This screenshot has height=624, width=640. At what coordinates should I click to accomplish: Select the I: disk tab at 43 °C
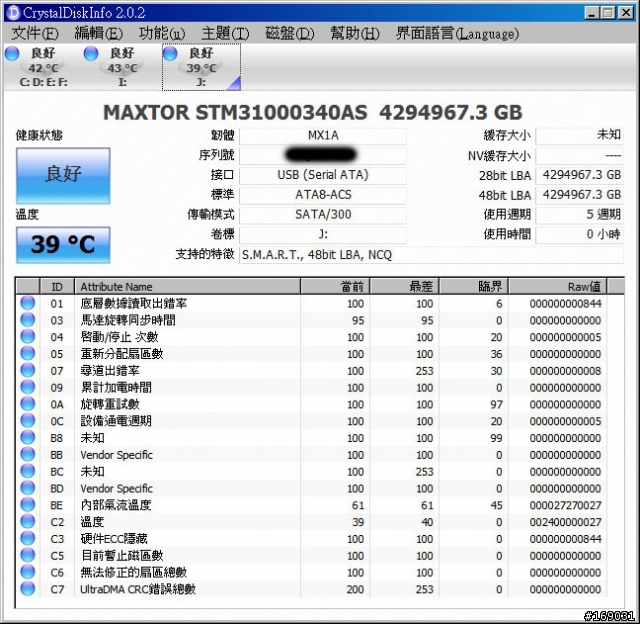click(x=122, y=67)
